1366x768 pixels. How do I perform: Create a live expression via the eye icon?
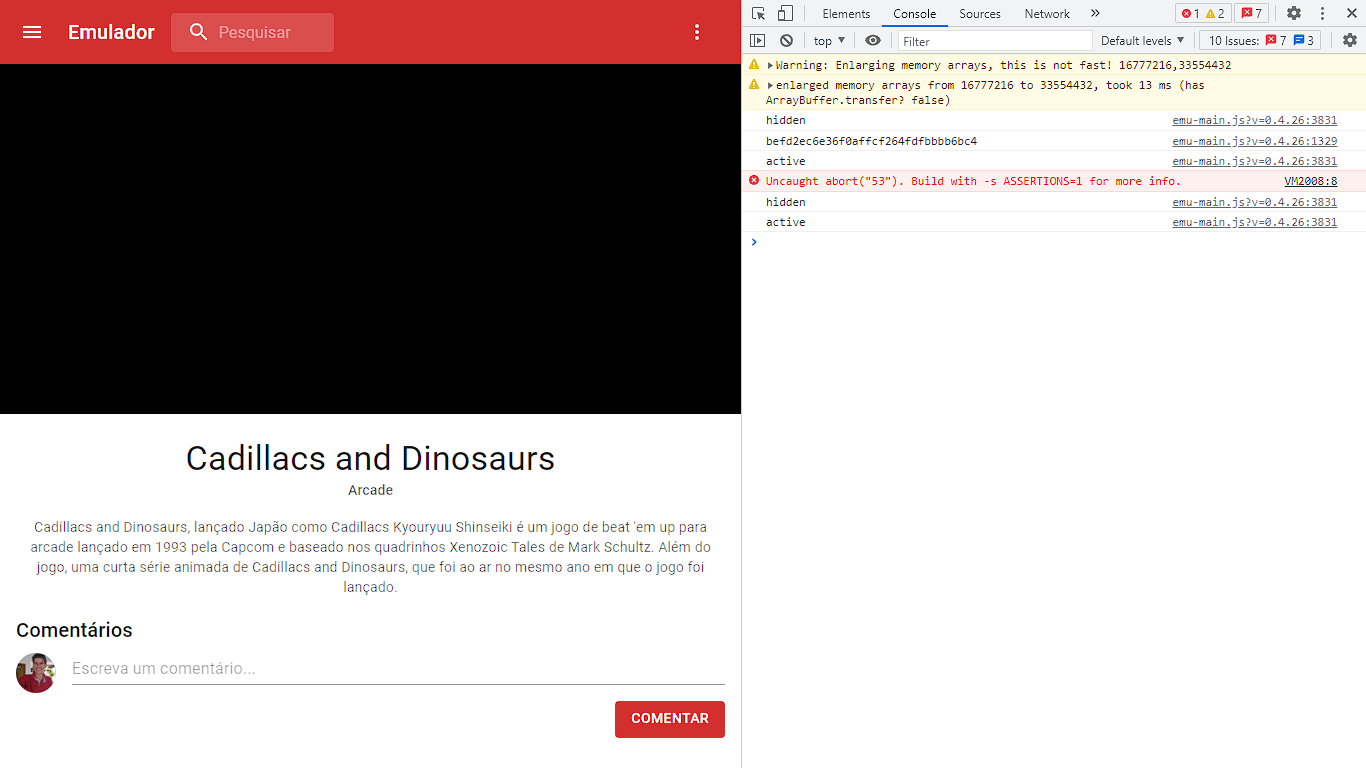tap(873, 40)
